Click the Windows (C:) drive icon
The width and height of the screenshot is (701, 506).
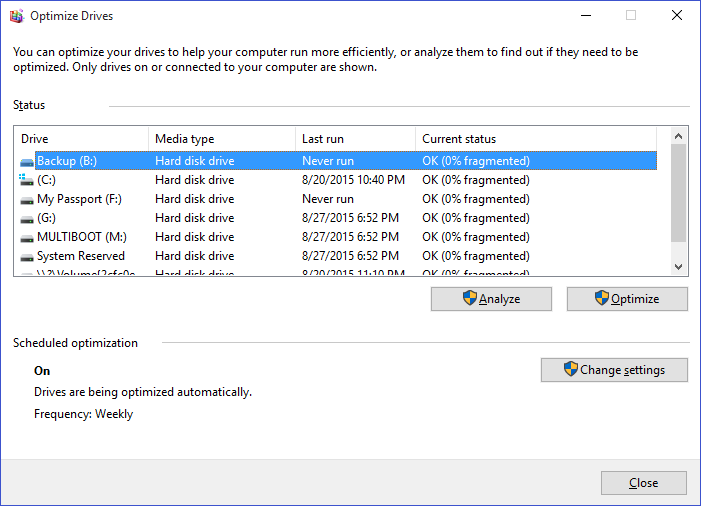coord(27,180)
